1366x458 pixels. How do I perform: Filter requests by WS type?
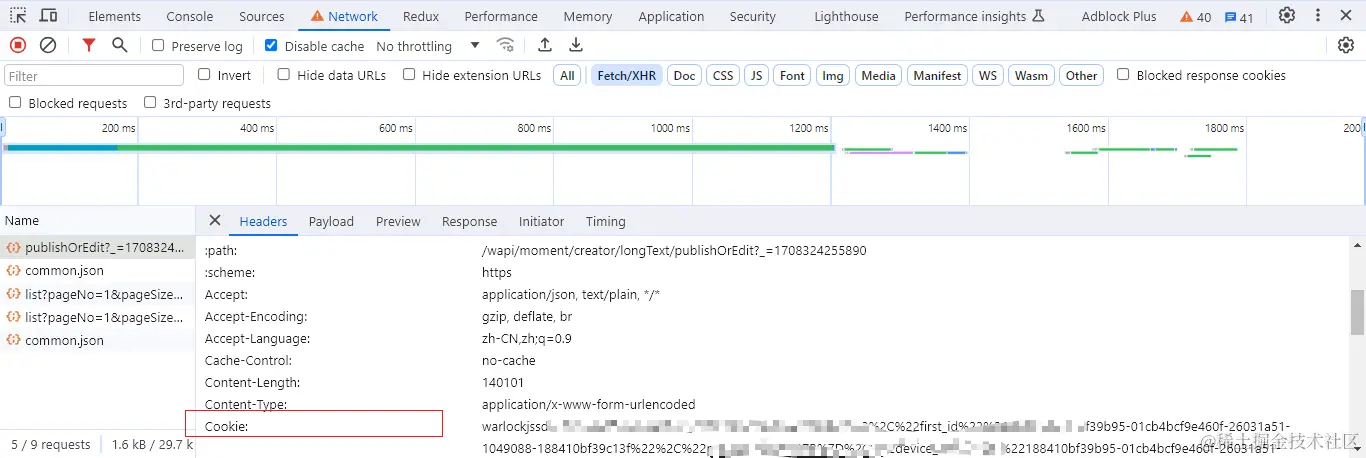tap(988, 75)
